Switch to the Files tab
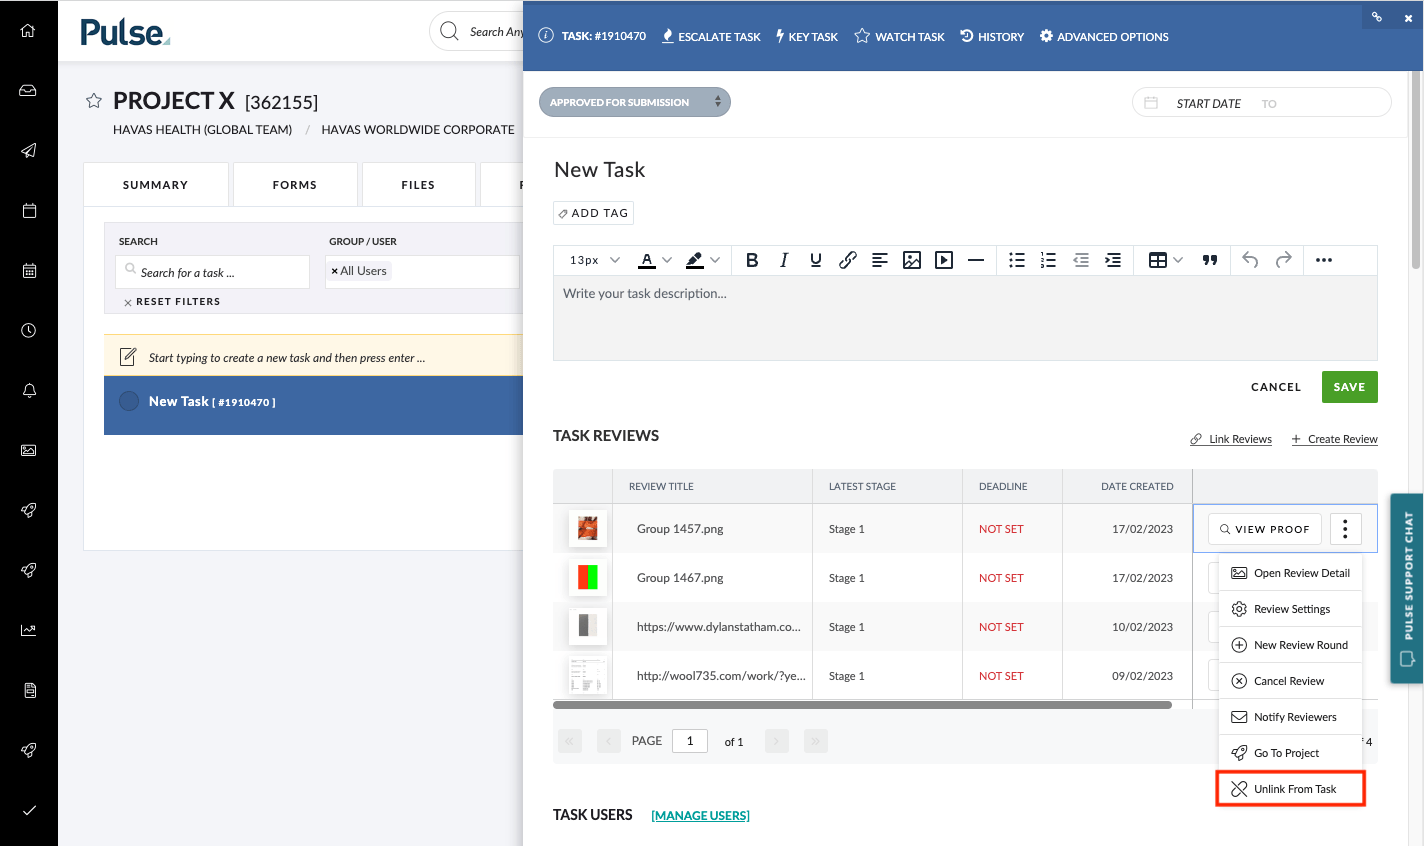This screenshot has height=846, width=1424. 418,185
